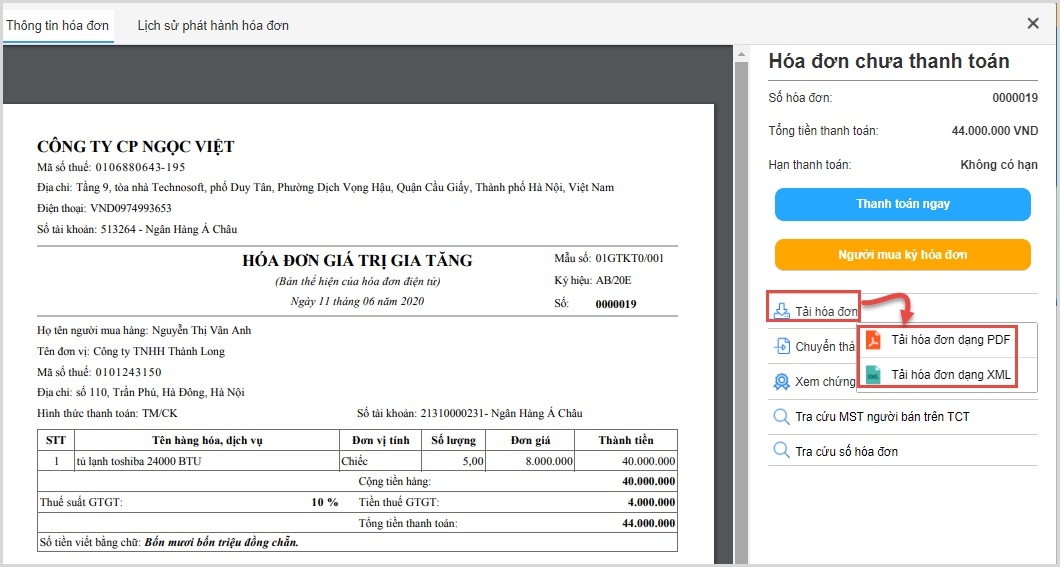Click Người mua ký hóa đơn button
The image size is (1060, 567).
(902, 255)
